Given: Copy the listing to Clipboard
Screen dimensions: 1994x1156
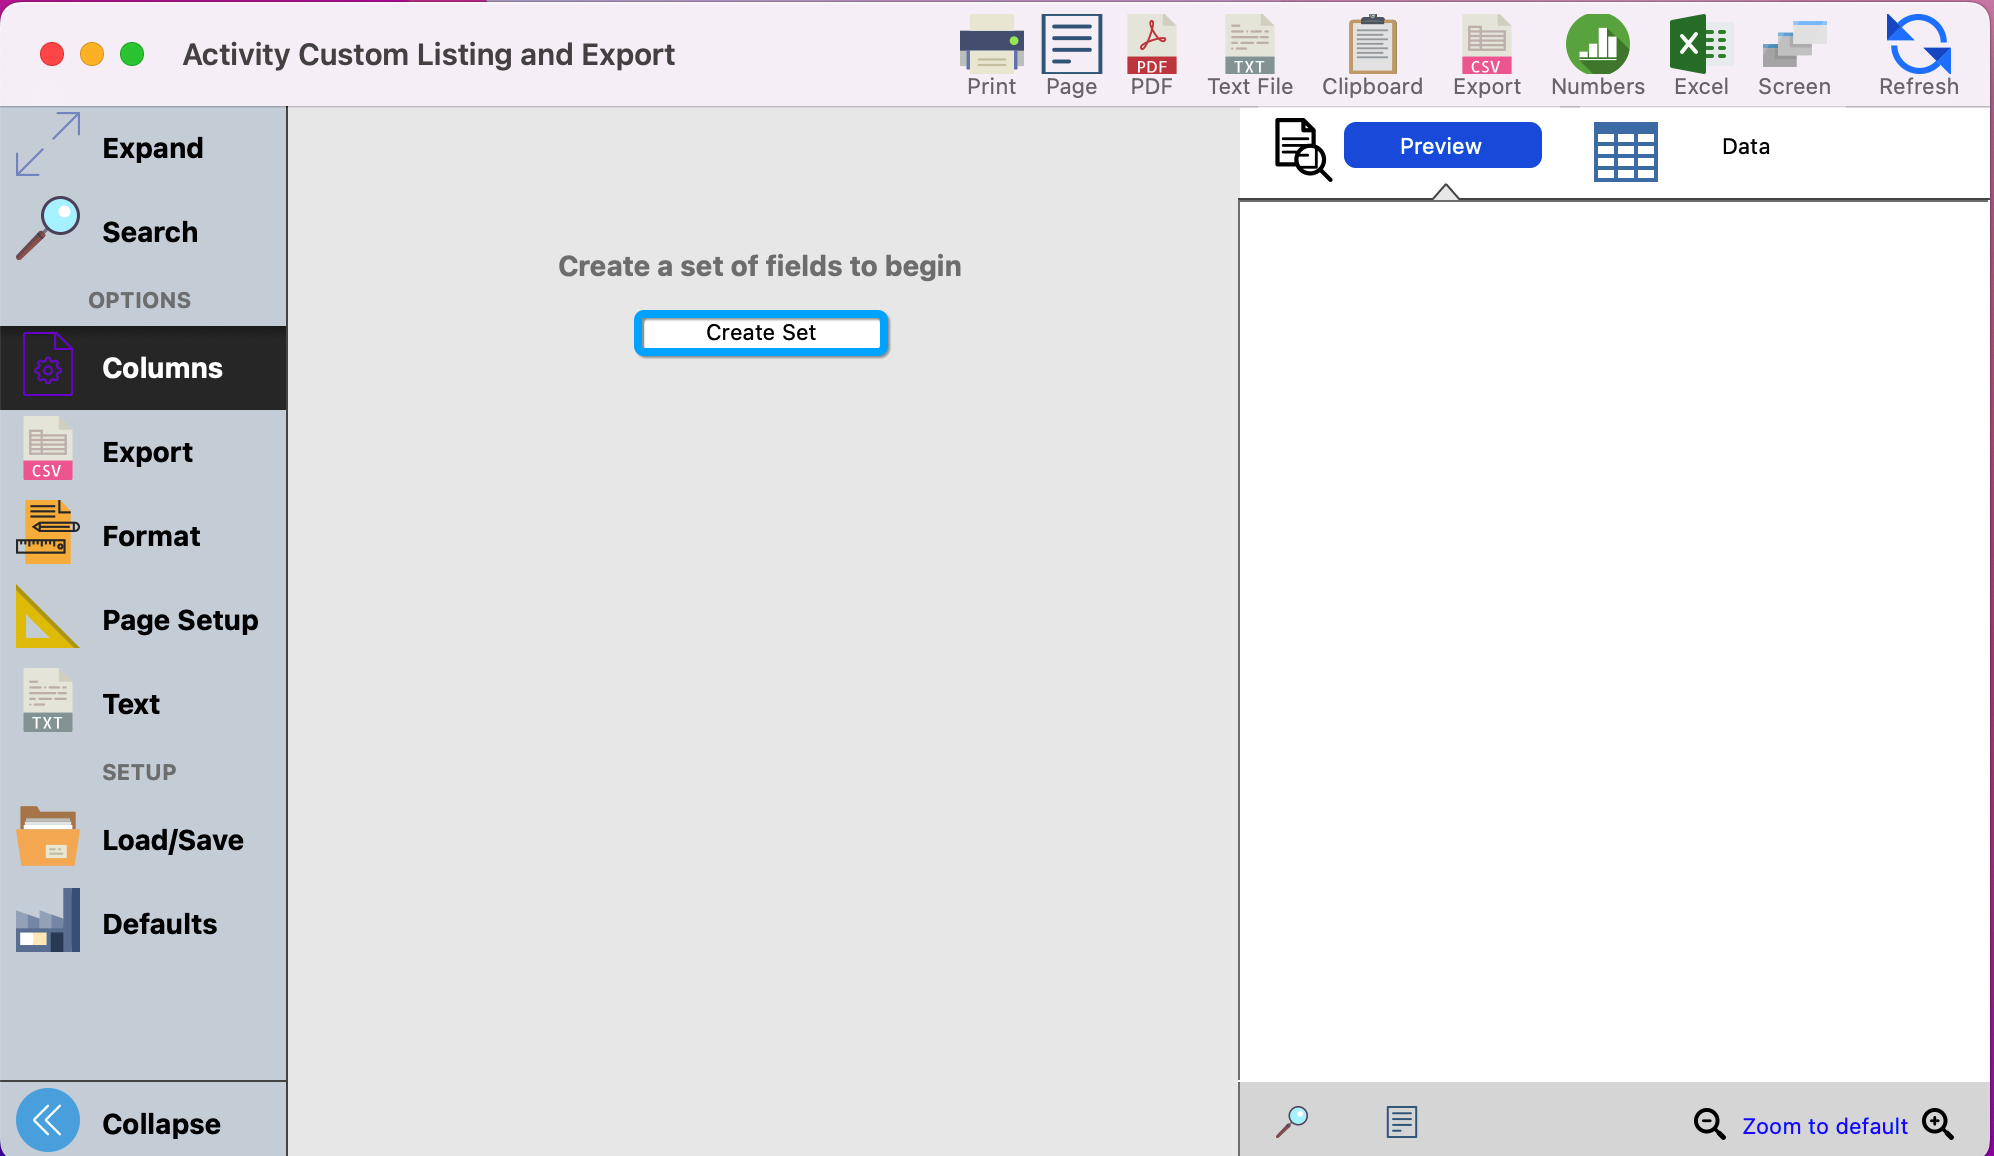Looking at the screenshot, I should 1372,46.
